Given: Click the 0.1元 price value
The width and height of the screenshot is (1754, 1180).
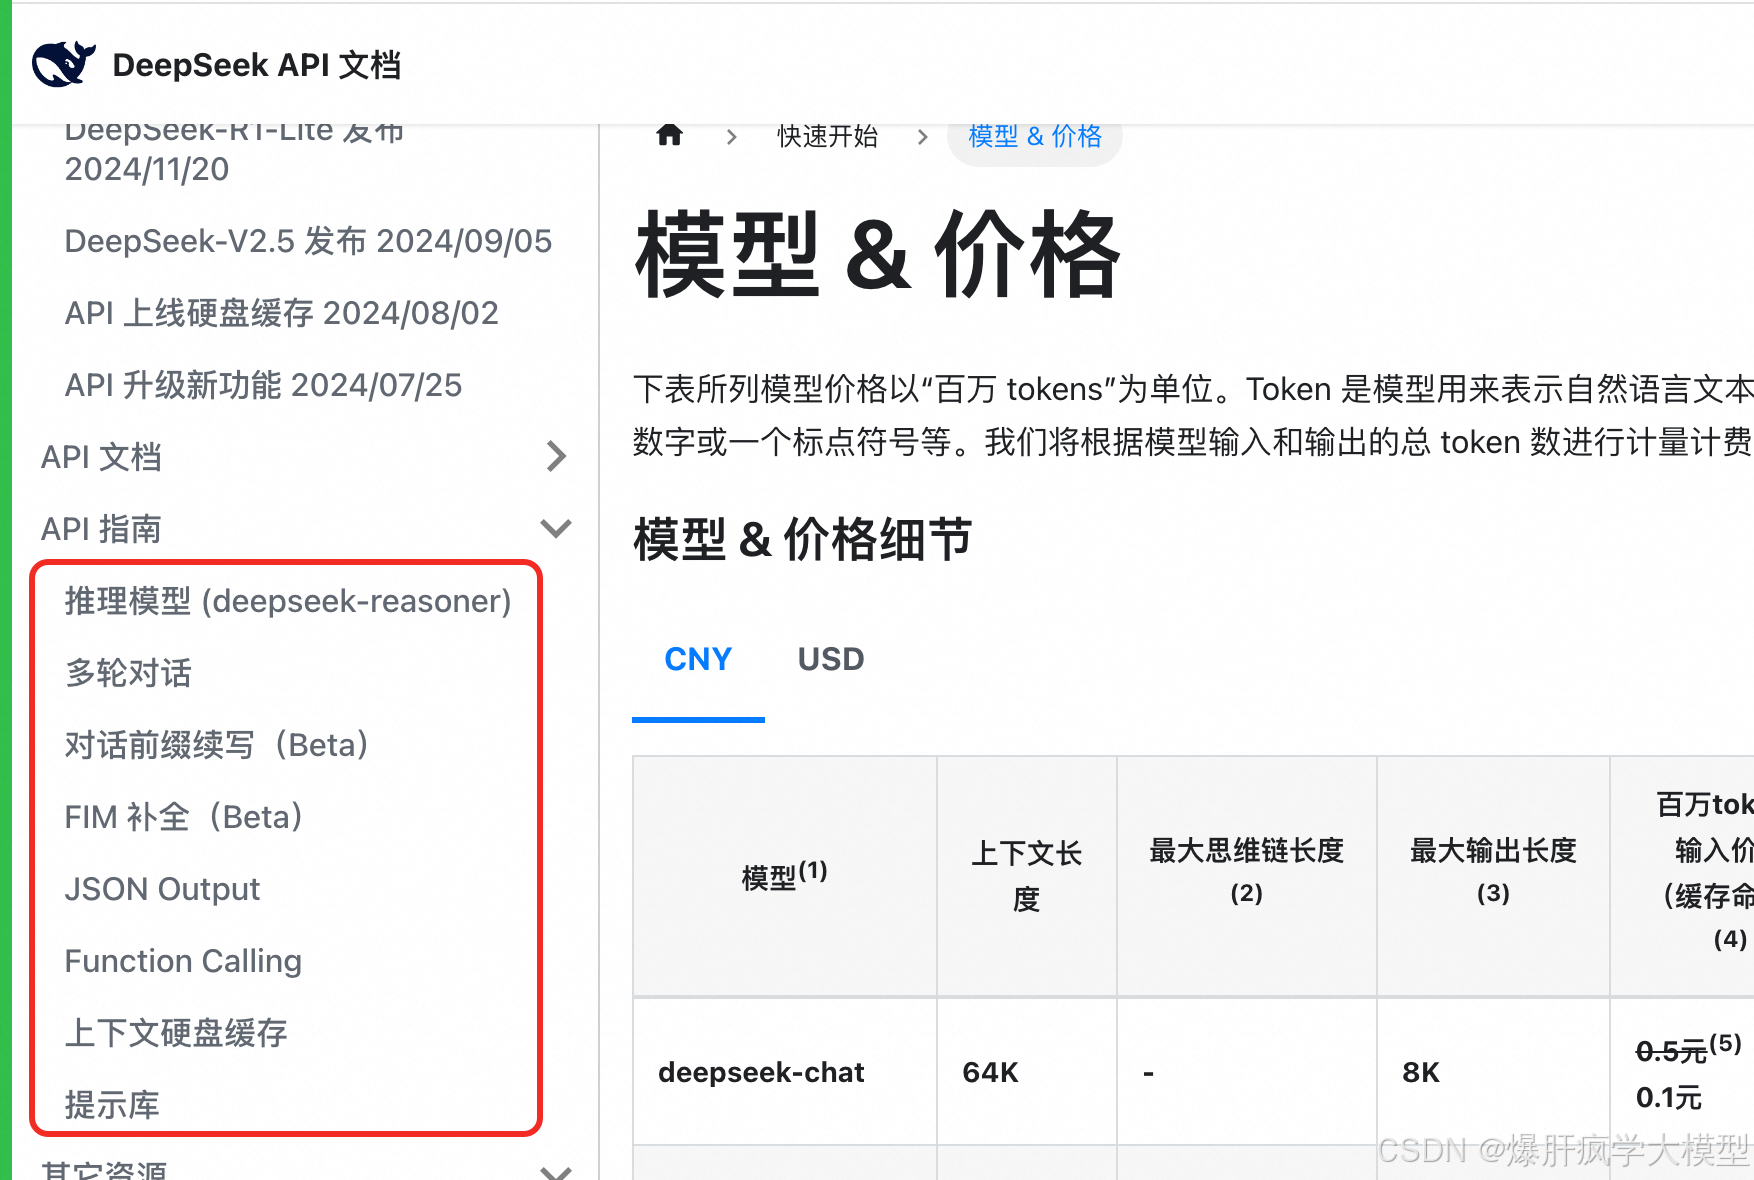Looking at the screenshot, I should pyautogui.click(x=1668, y=1098).
